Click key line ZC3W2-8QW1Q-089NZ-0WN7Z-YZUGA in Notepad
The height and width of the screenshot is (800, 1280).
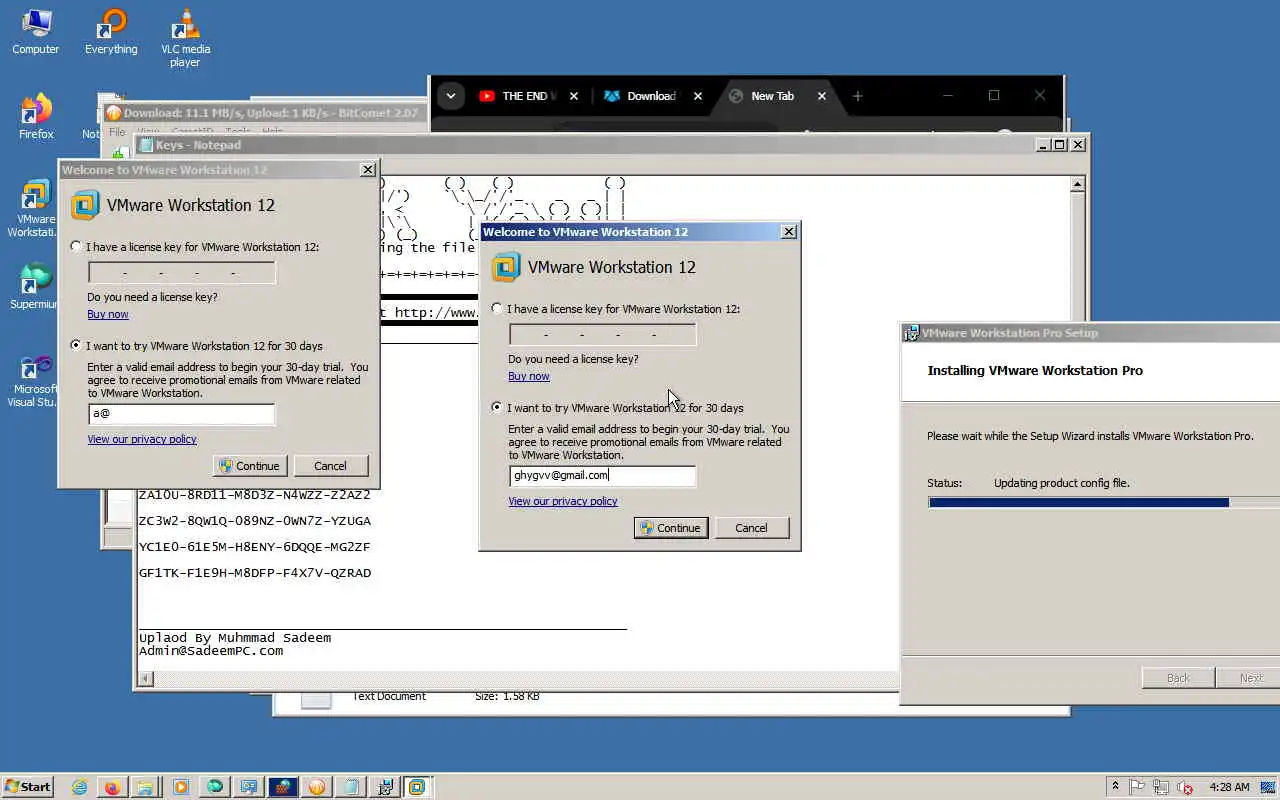point(255,521)
